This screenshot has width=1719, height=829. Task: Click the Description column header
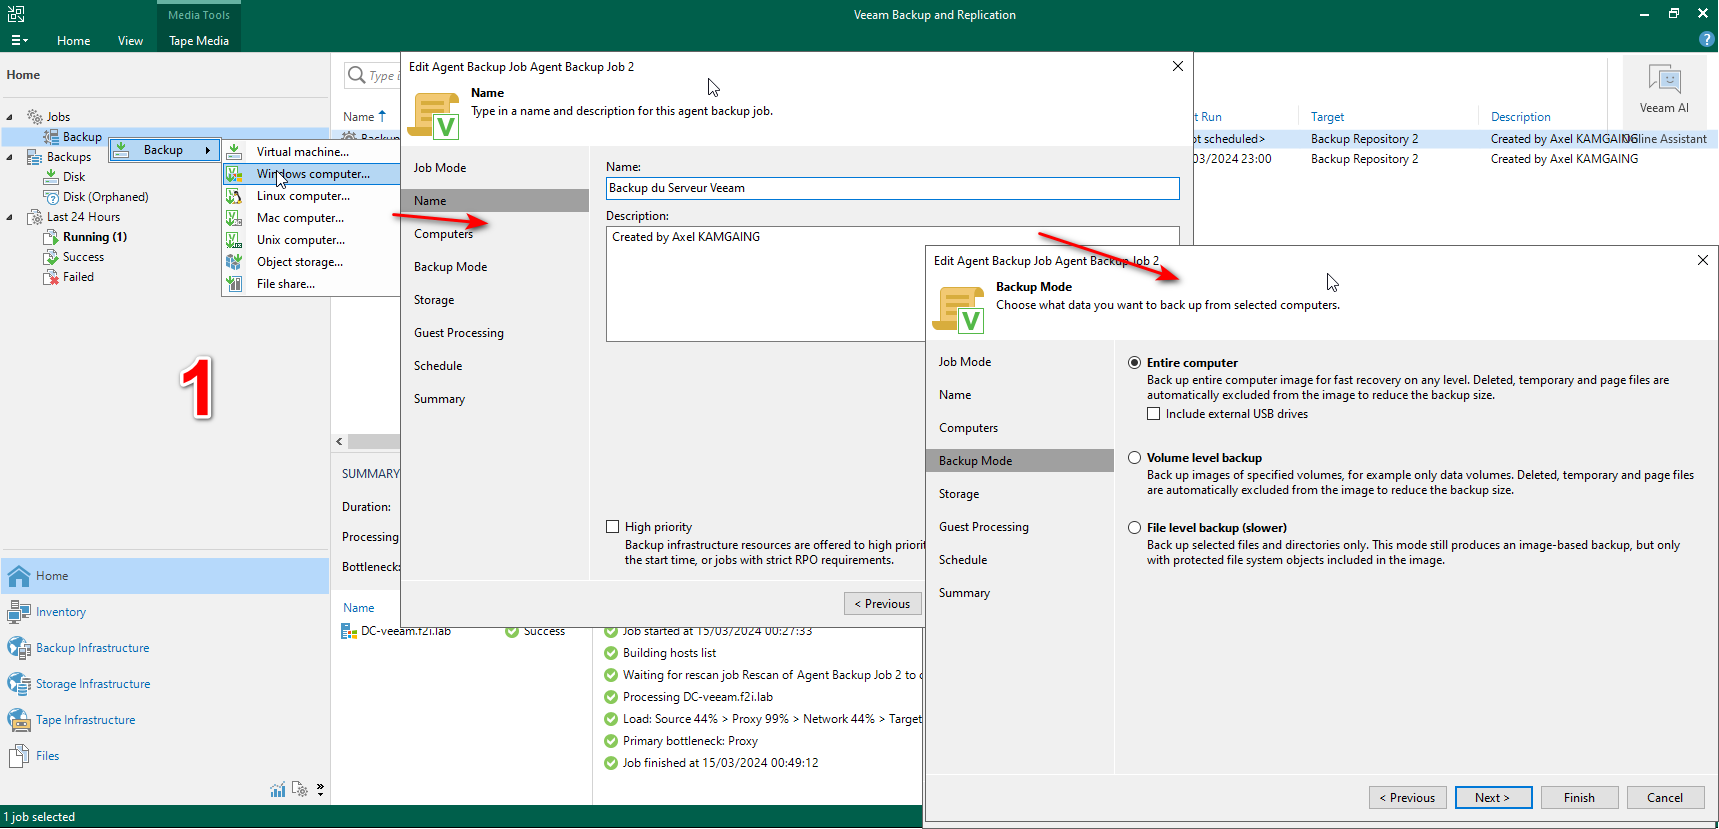(1521, 117)
